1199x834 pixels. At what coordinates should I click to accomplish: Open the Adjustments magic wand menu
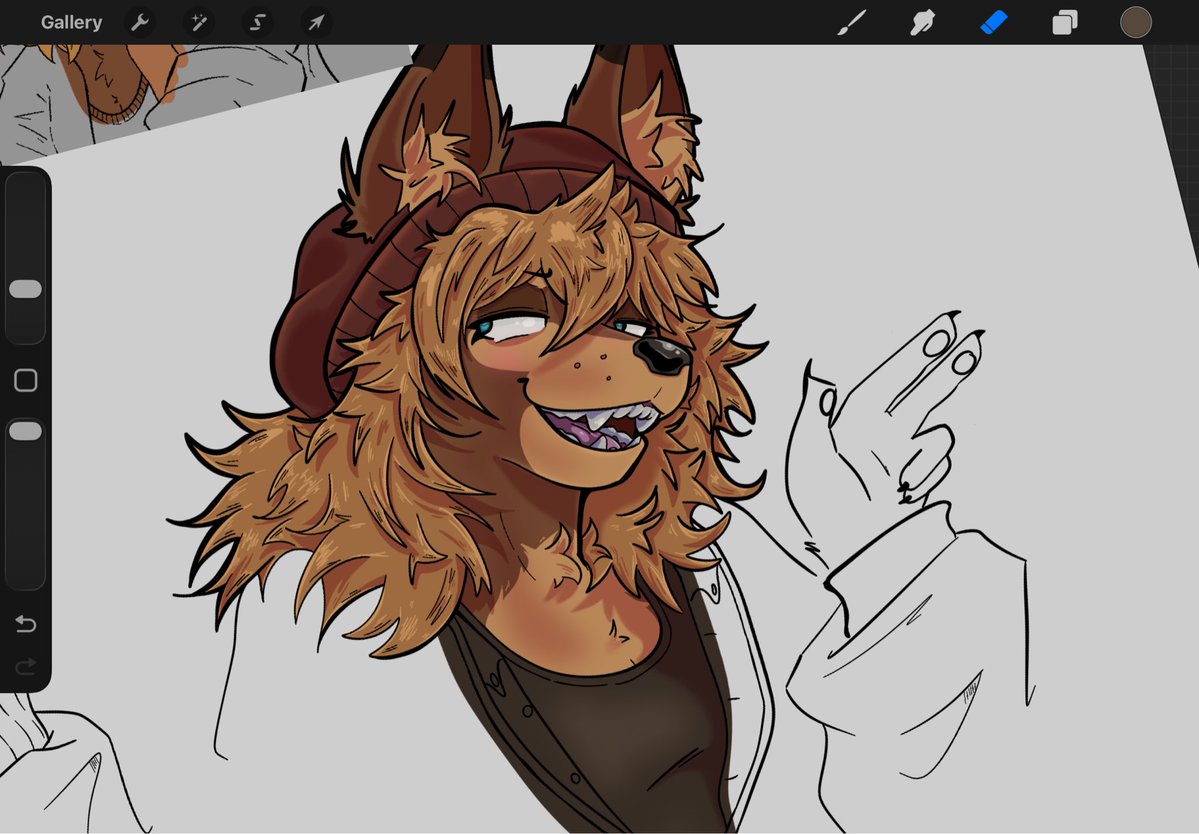click(x=199, y=22)
